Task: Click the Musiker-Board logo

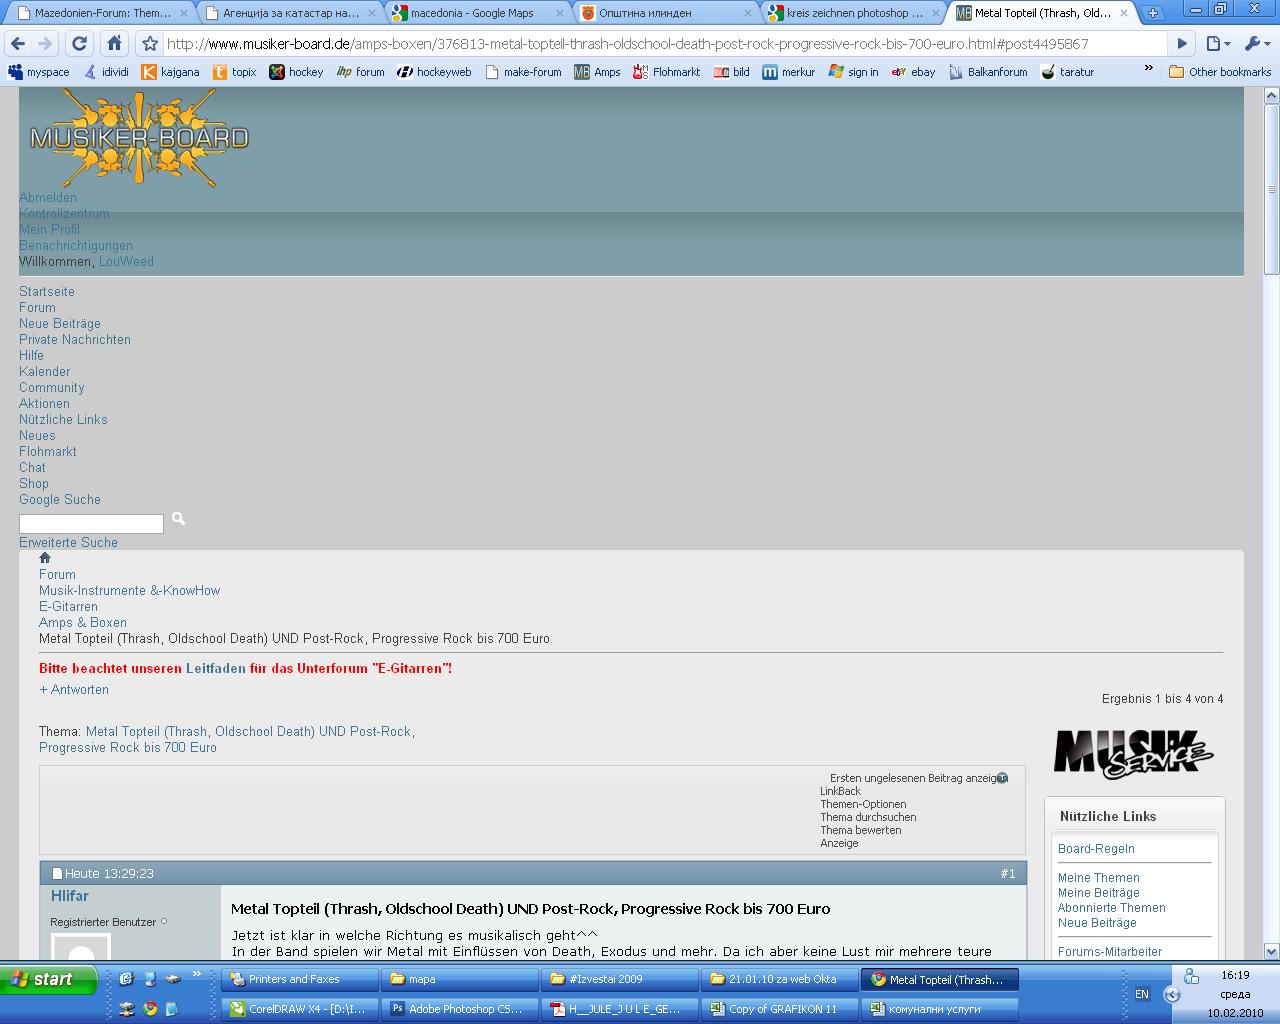Action: 139,138
